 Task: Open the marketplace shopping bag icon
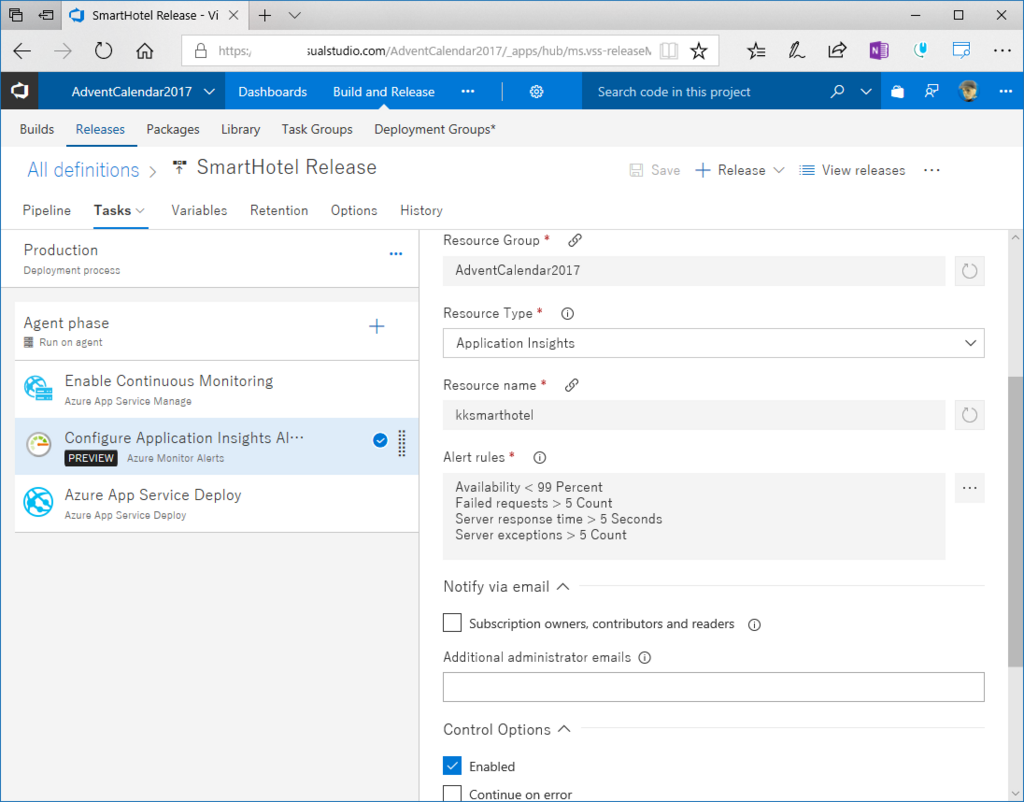pos(897,91)
